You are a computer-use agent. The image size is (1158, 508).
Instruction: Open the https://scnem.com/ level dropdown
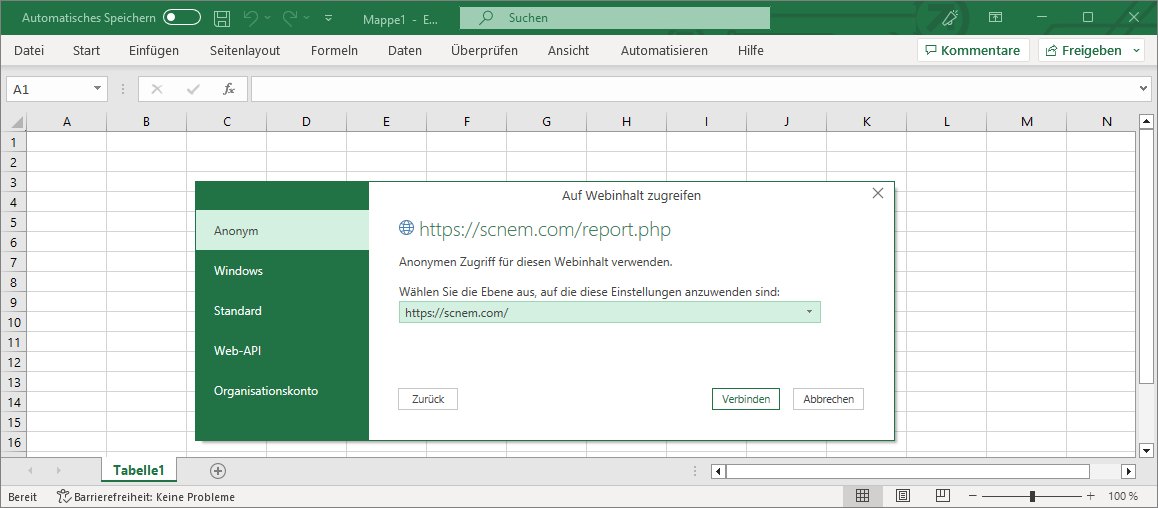610,312
